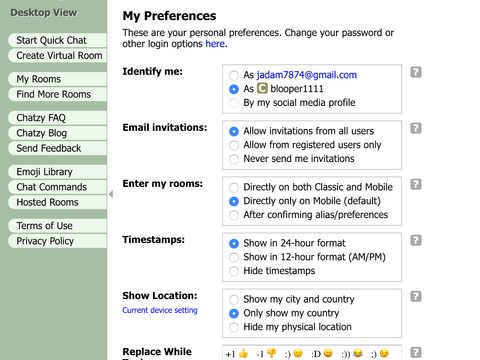
Task: Open help icon for Identify me
Action: [416, 72]
